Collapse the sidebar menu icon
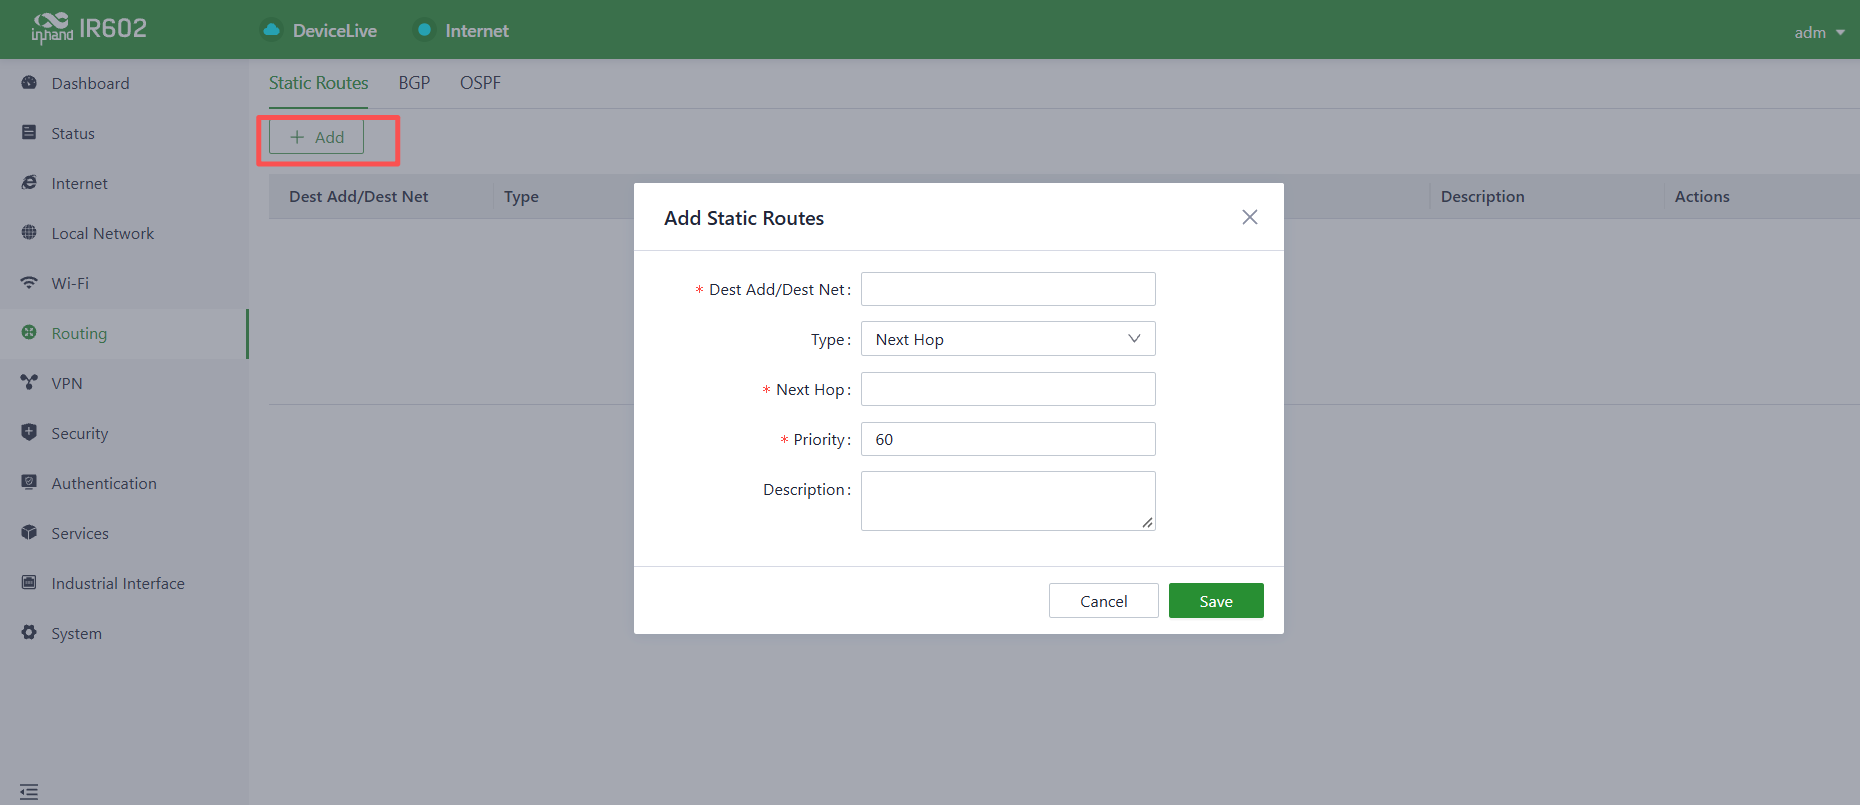Screen dimensions: 1860x805 [x=29, y=792]
